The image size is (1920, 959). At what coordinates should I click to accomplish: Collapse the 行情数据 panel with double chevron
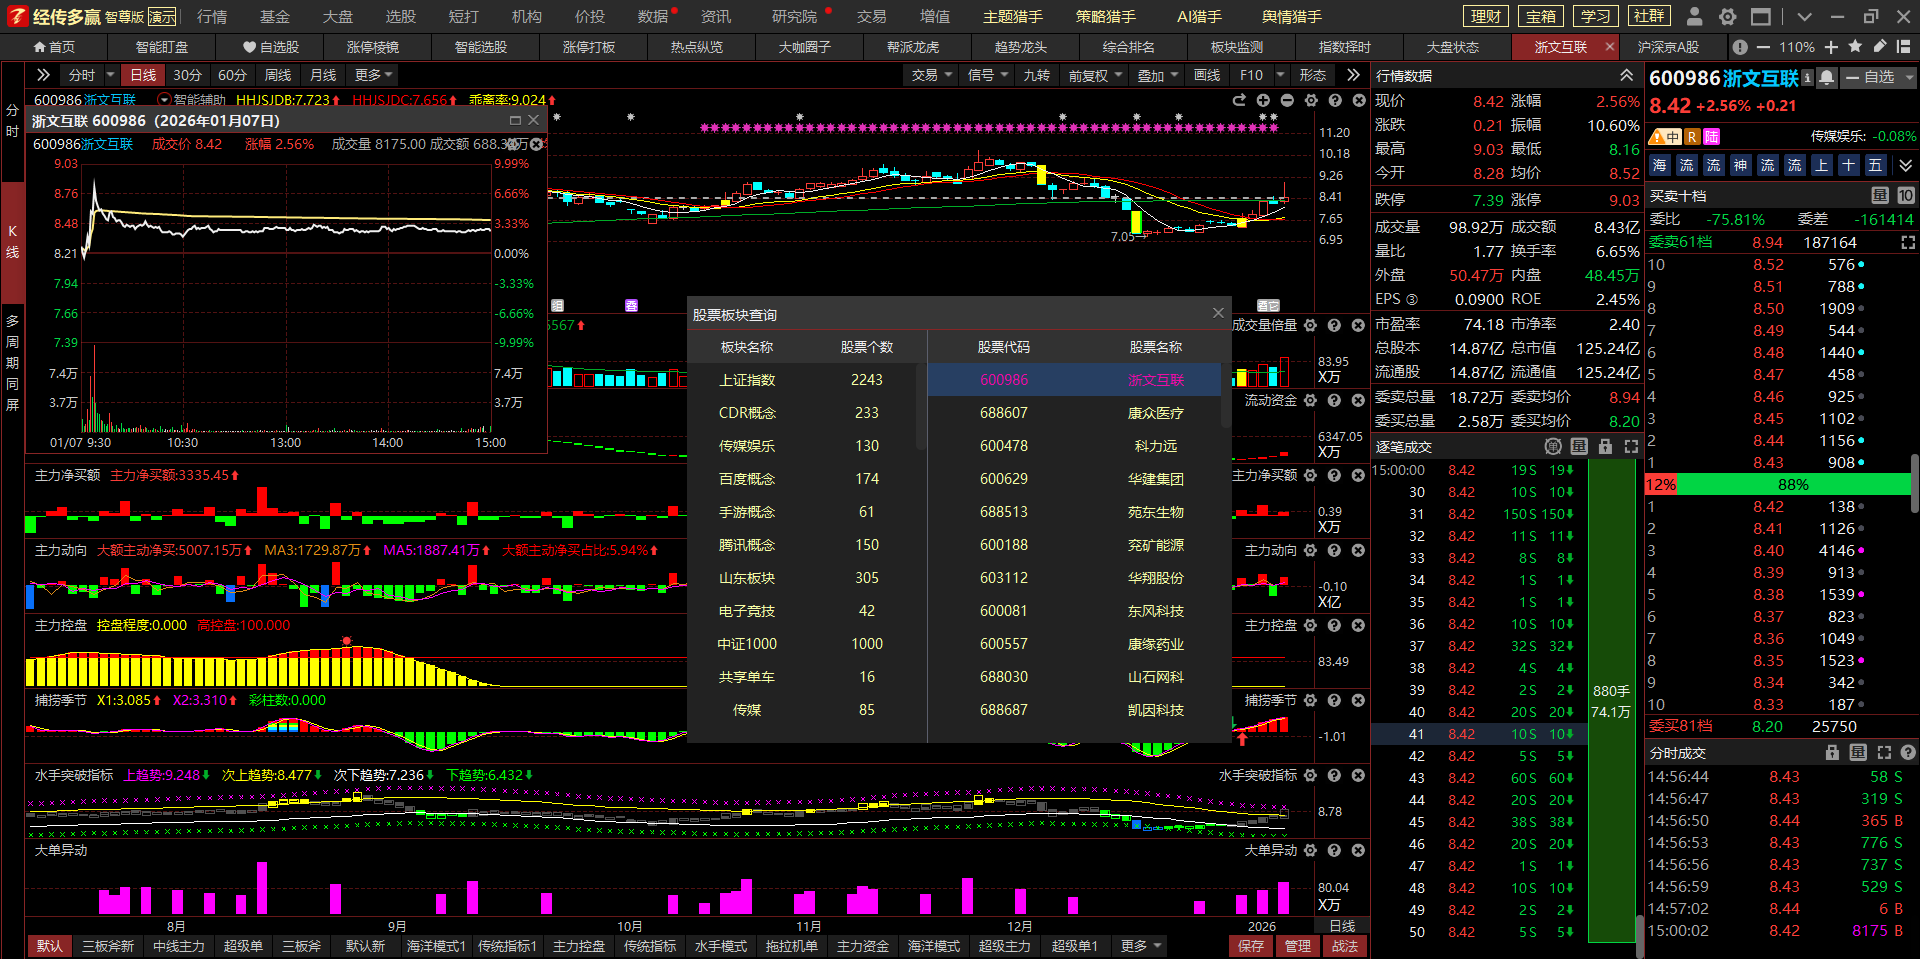pos(1627,76)
